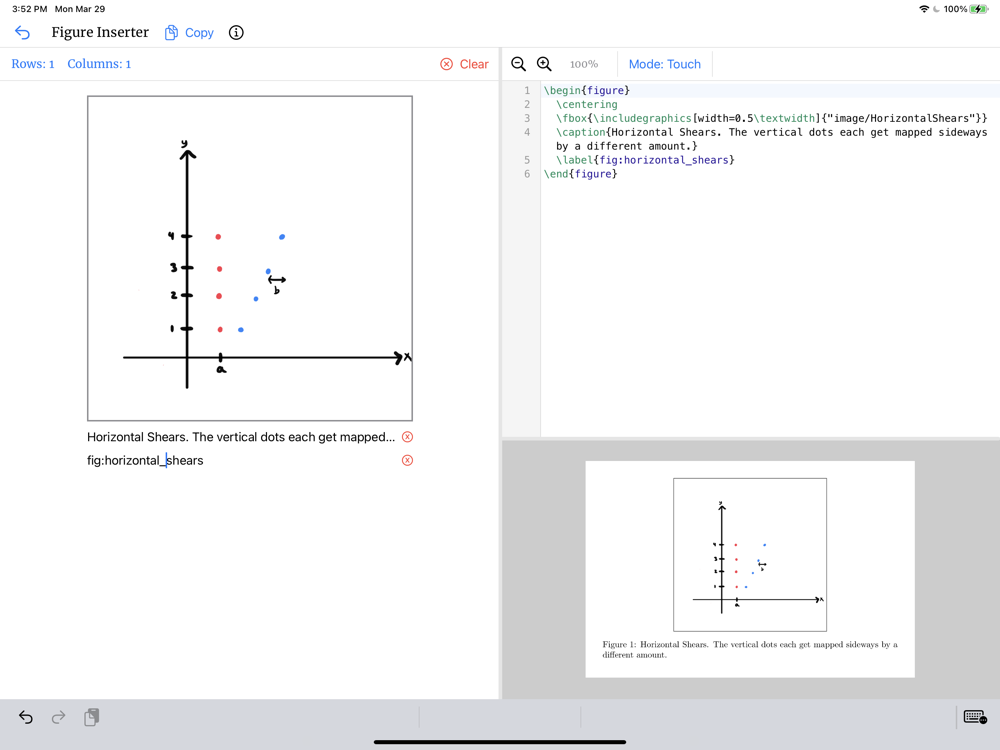
Task: Tap the battery indicator in status bar
Action: 978,9
